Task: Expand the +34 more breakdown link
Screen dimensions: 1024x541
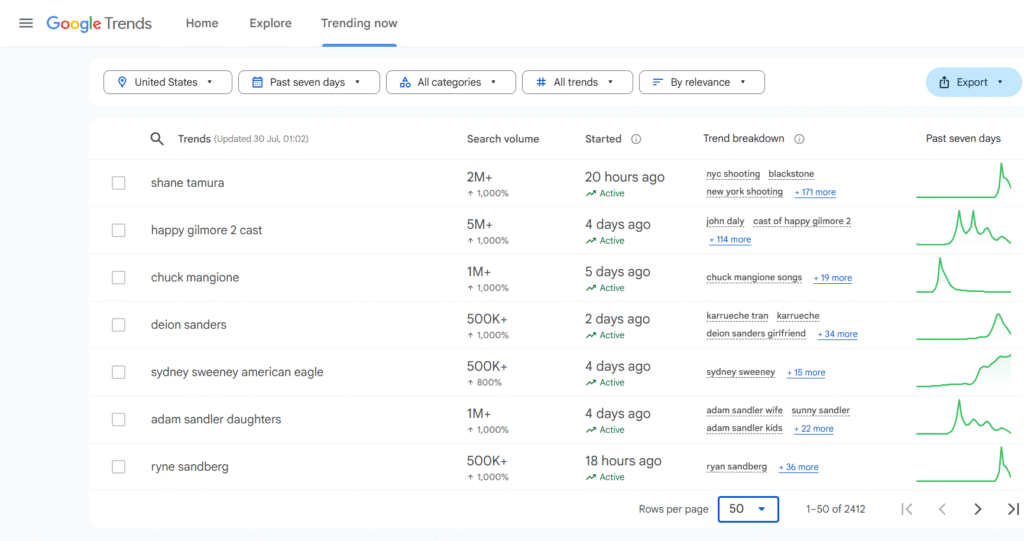Action: point(837,334)
